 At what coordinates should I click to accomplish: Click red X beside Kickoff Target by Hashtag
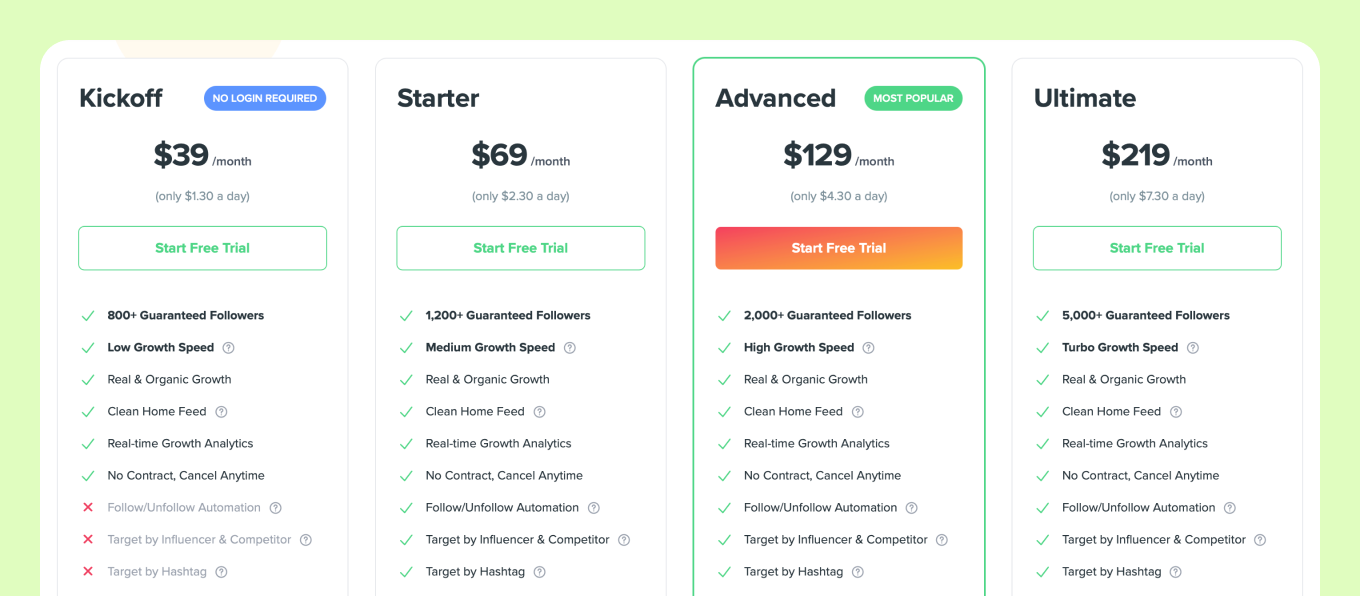point(88,572)
